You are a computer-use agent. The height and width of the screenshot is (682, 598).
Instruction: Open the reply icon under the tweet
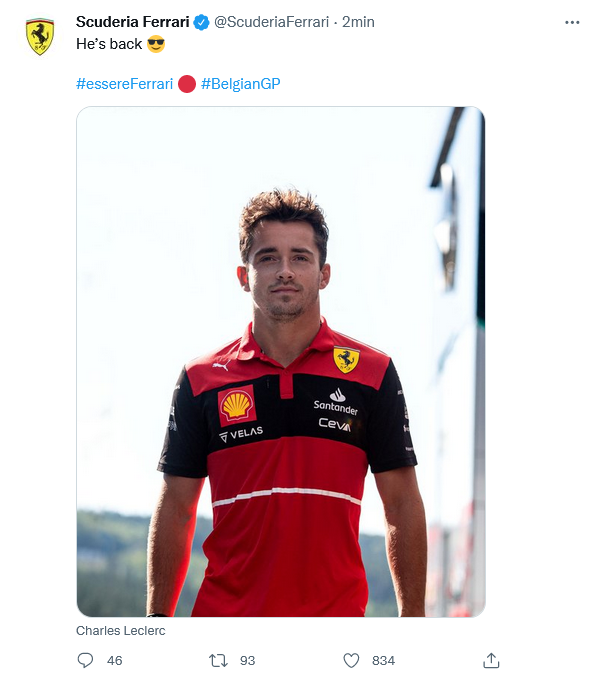coord(85,660)
